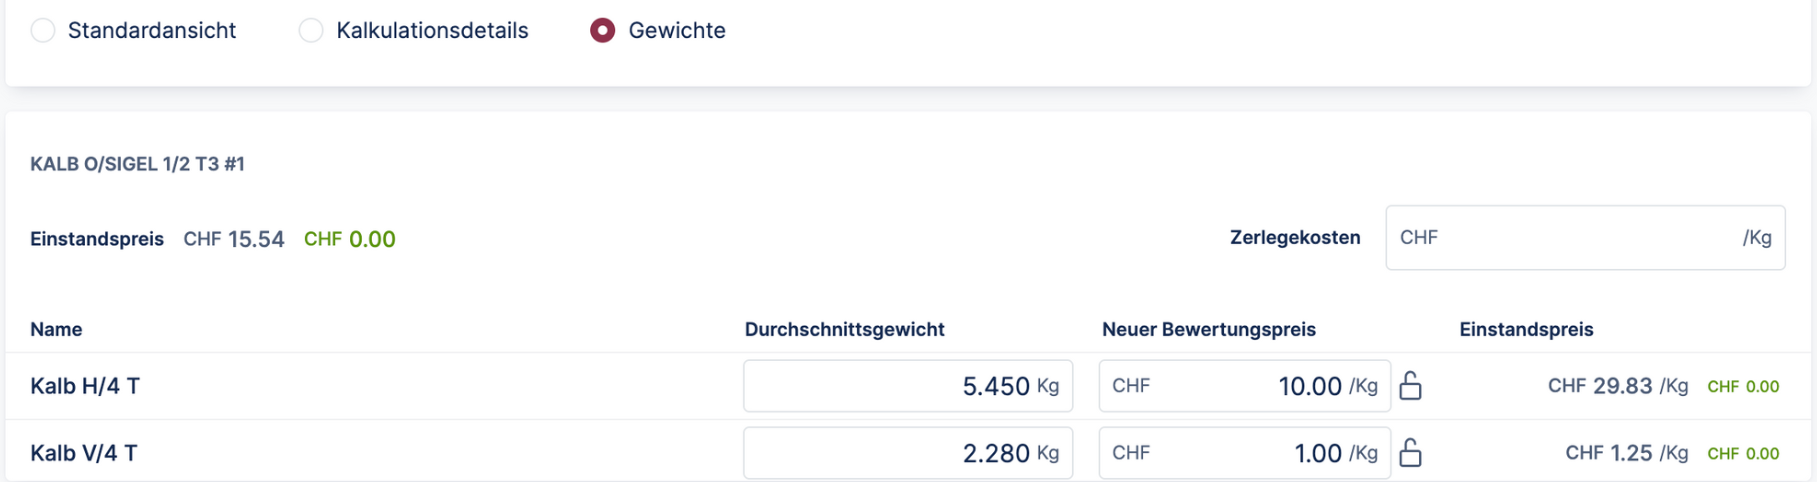Viewport: 1817px width, 482px height.
Task: Unlock the Kalb H/4 T valuation price
Action: tap(1410, 386)
